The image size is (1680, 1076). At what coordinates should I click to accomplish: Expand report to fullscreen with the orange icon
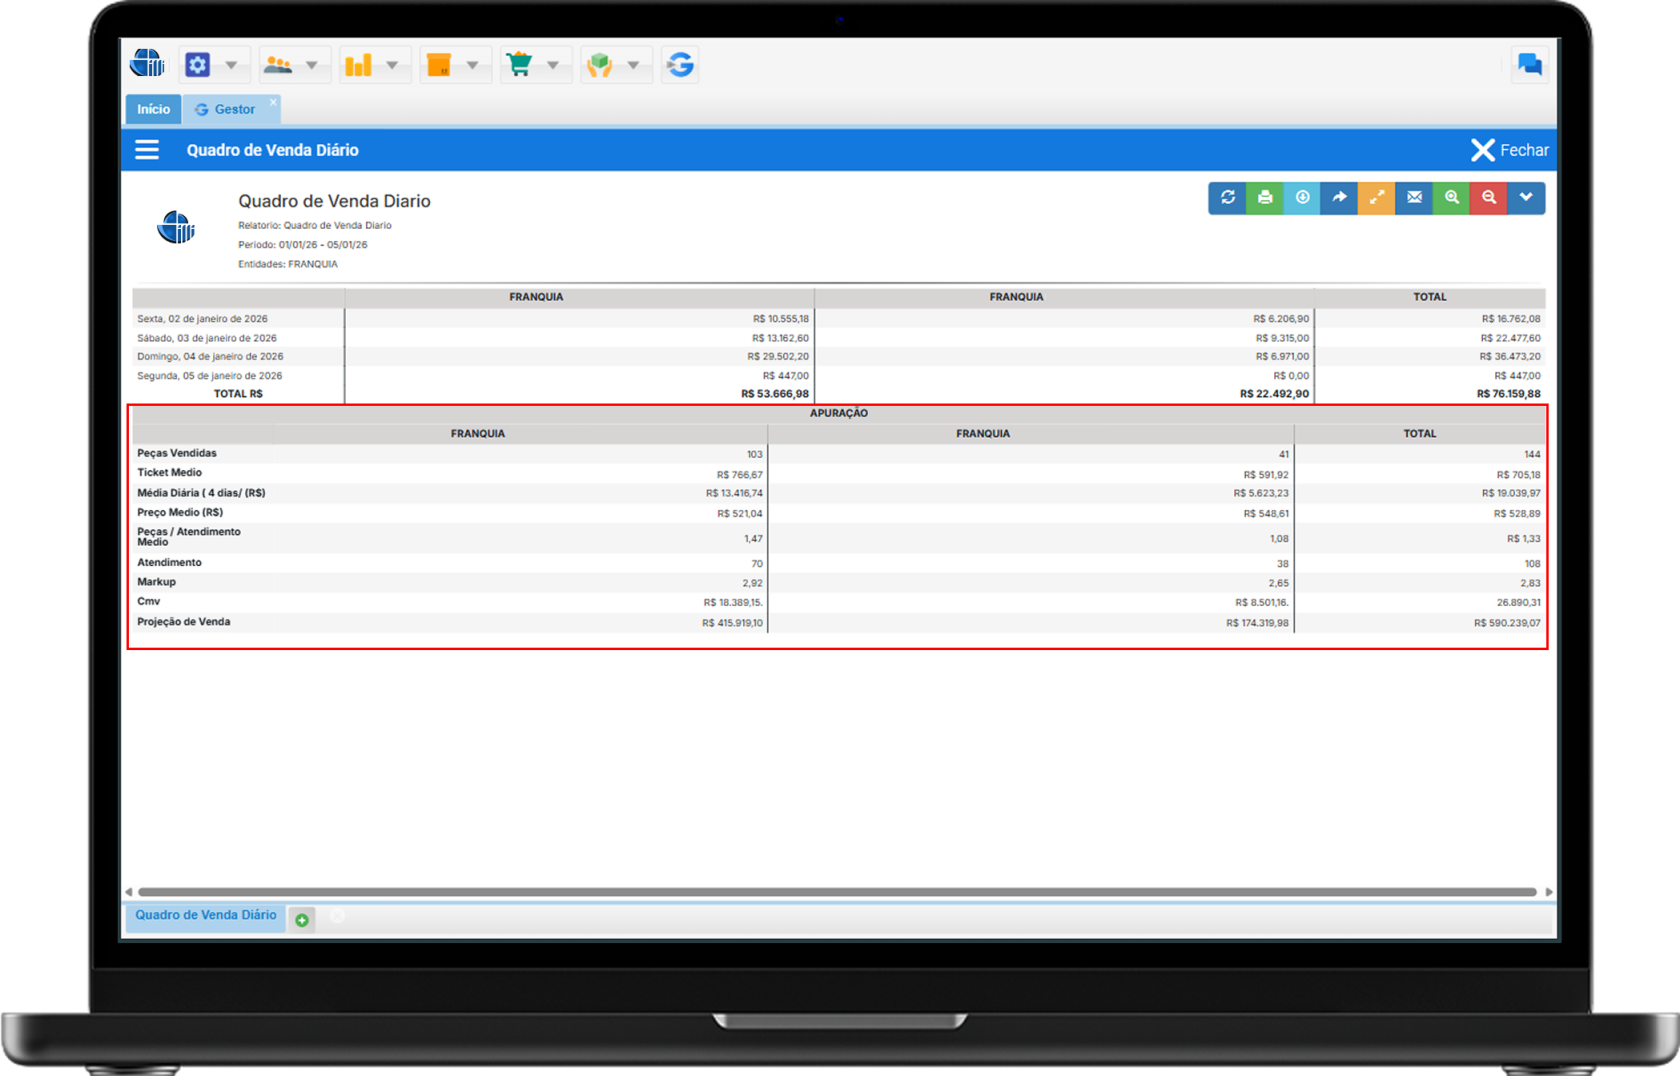[1377, 198]
